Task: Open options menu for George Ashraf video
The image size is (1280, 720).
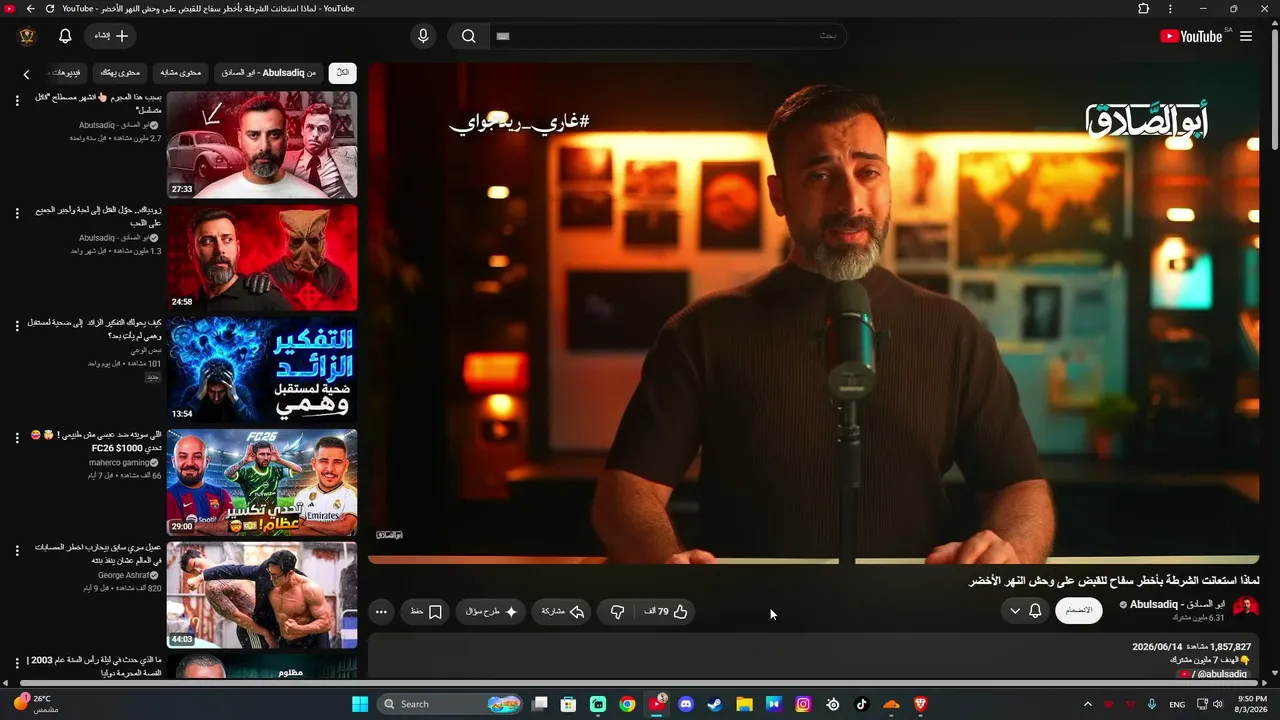Action: 17,550
